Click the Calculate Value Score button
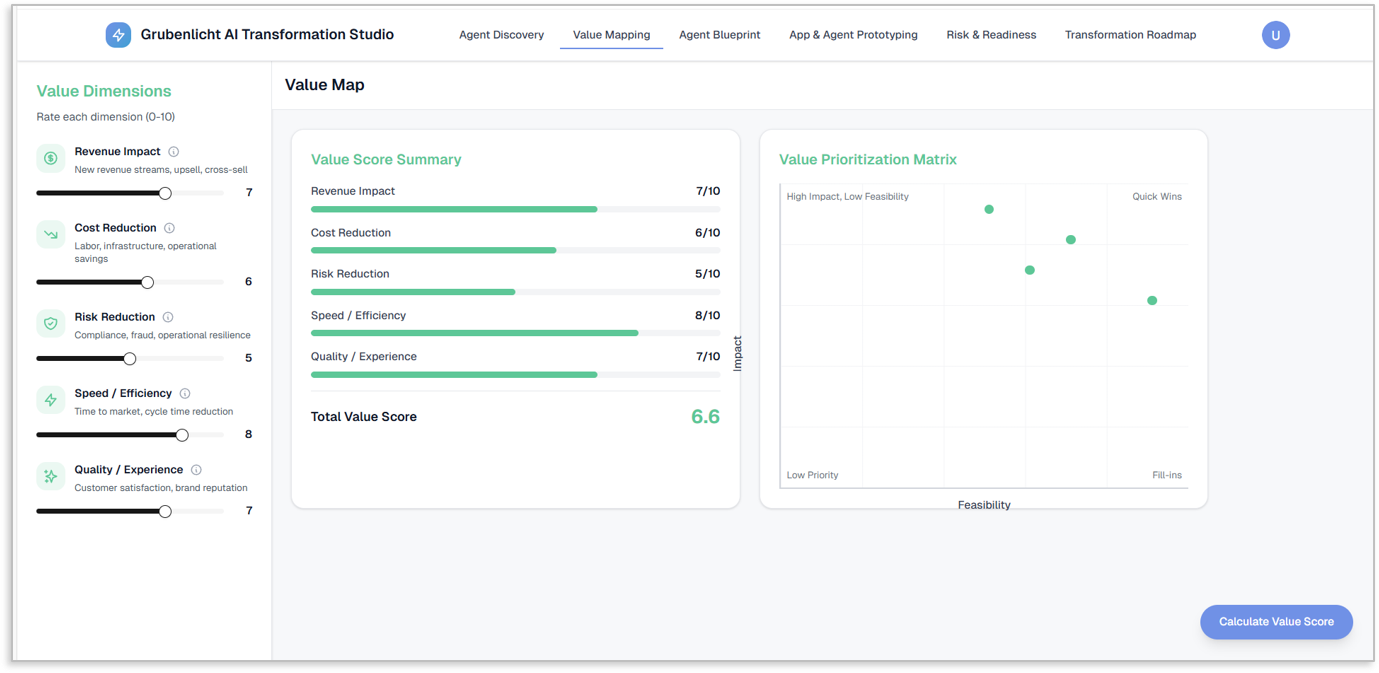Image resolution: width=1379 pixels, height=673 pixels. [x=1276, y=622]
